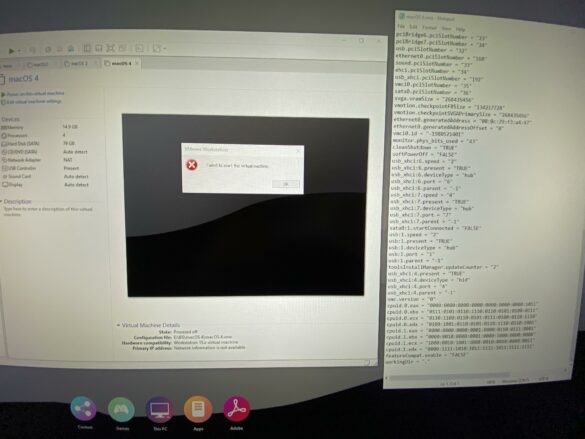Screen dimensions: 585x439
Task: Open the Help menu in Notepad
Action: (x=460, y=29)
